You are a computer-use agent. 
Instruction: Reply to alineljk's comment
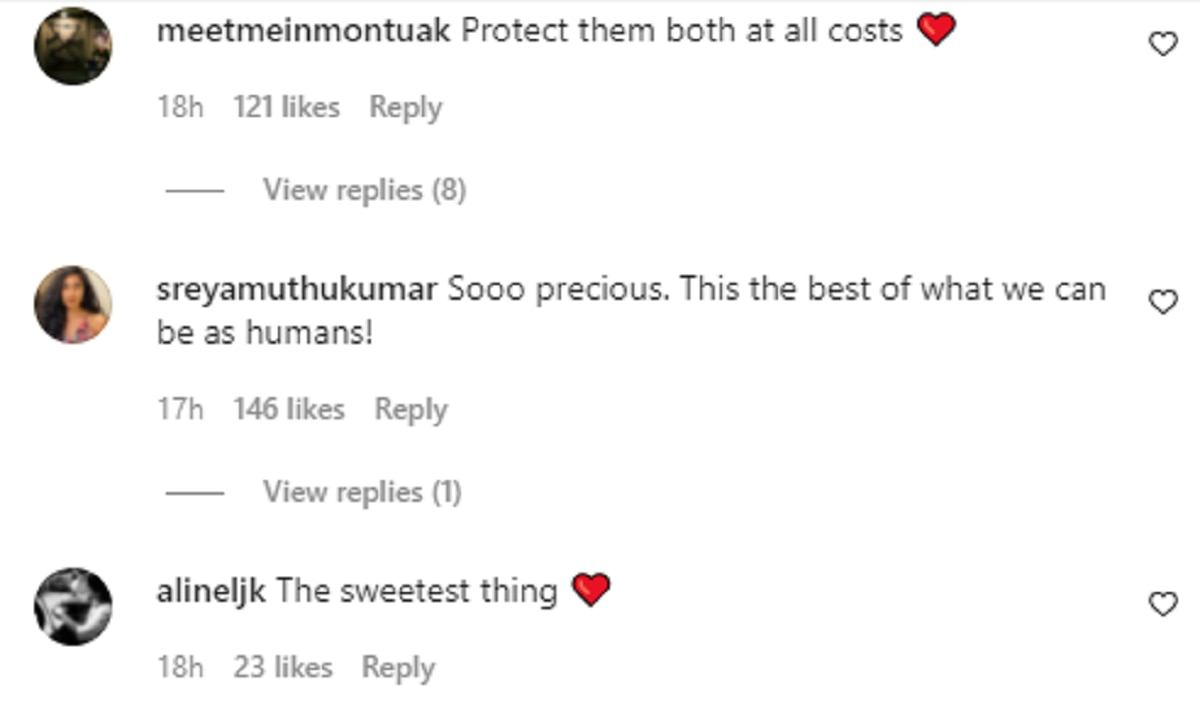point(398,667)
